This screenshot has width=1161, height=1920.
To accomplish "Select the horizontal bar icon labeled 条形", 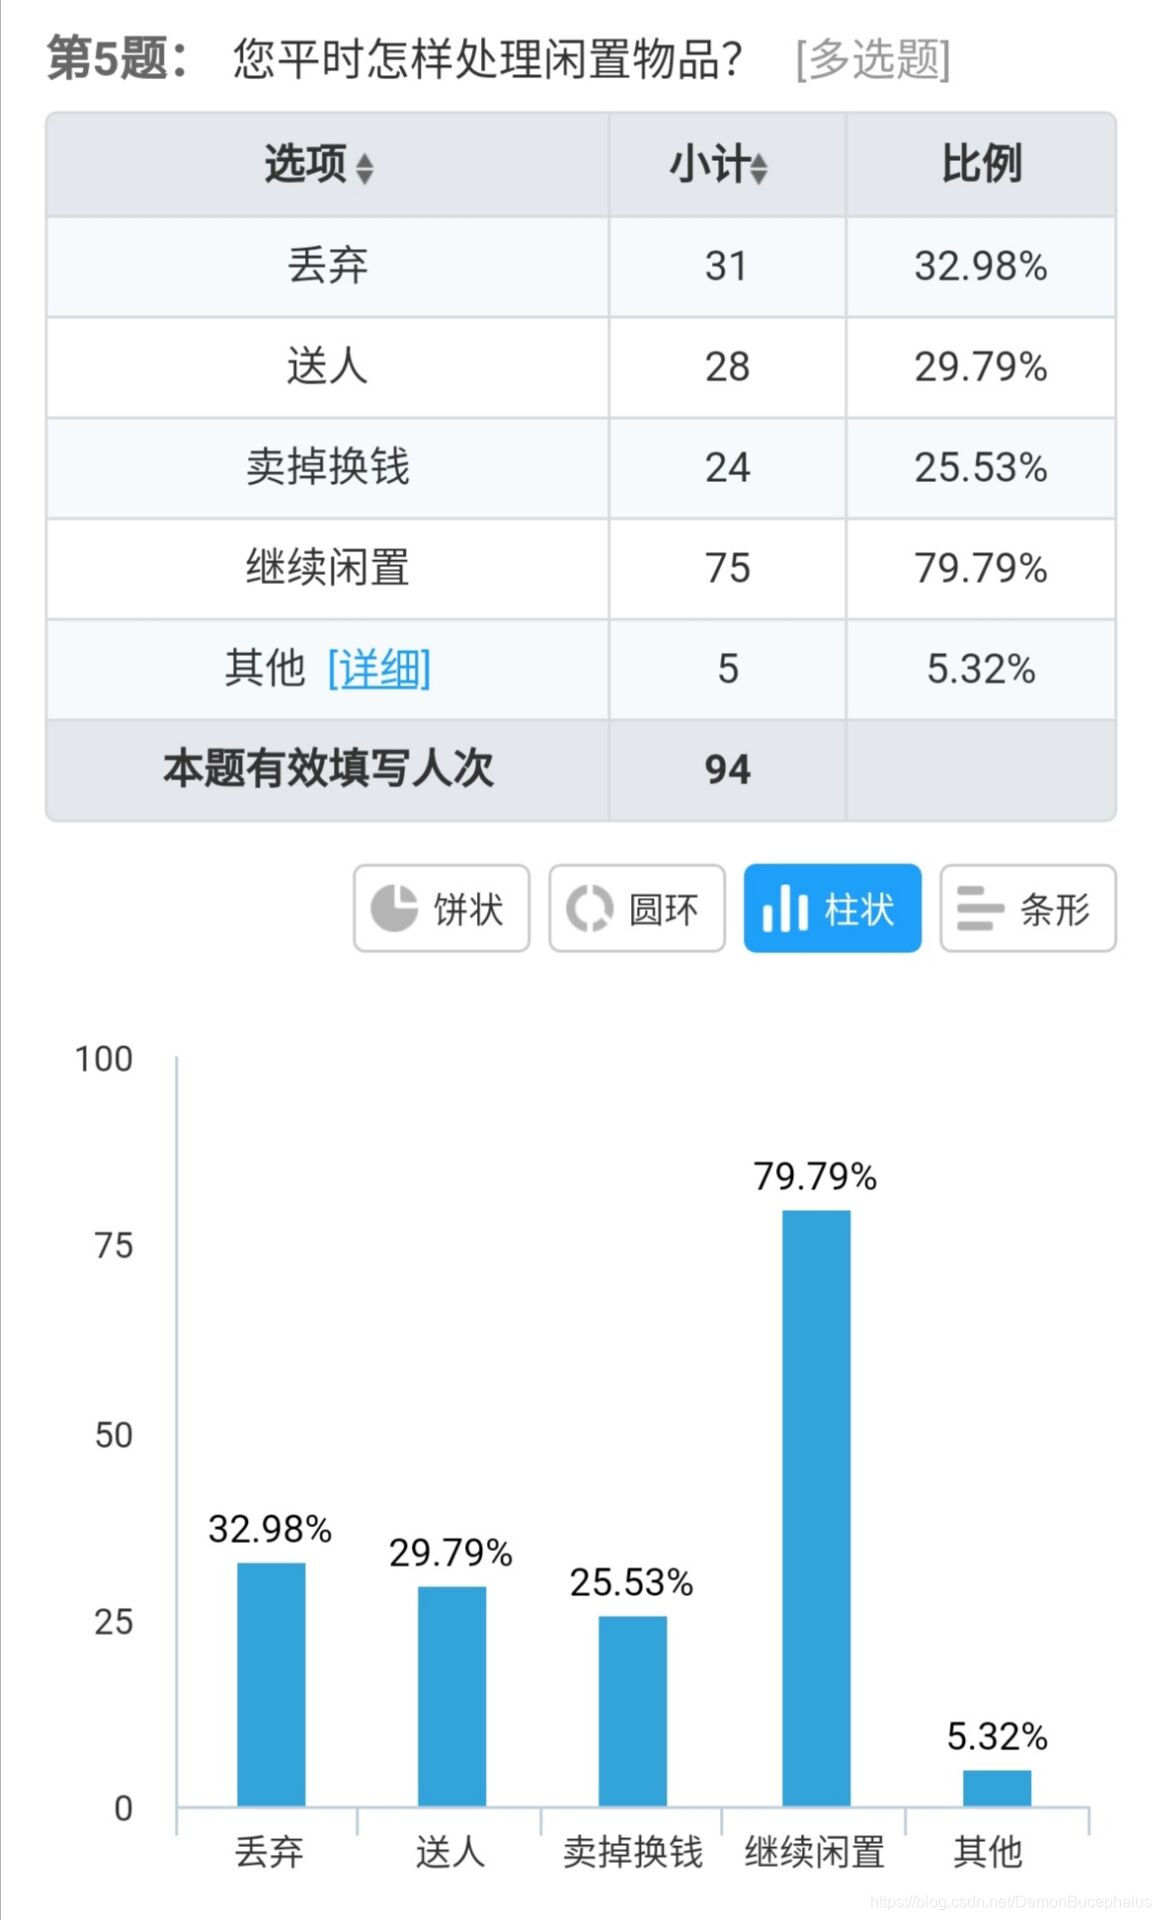I will 978,909.
